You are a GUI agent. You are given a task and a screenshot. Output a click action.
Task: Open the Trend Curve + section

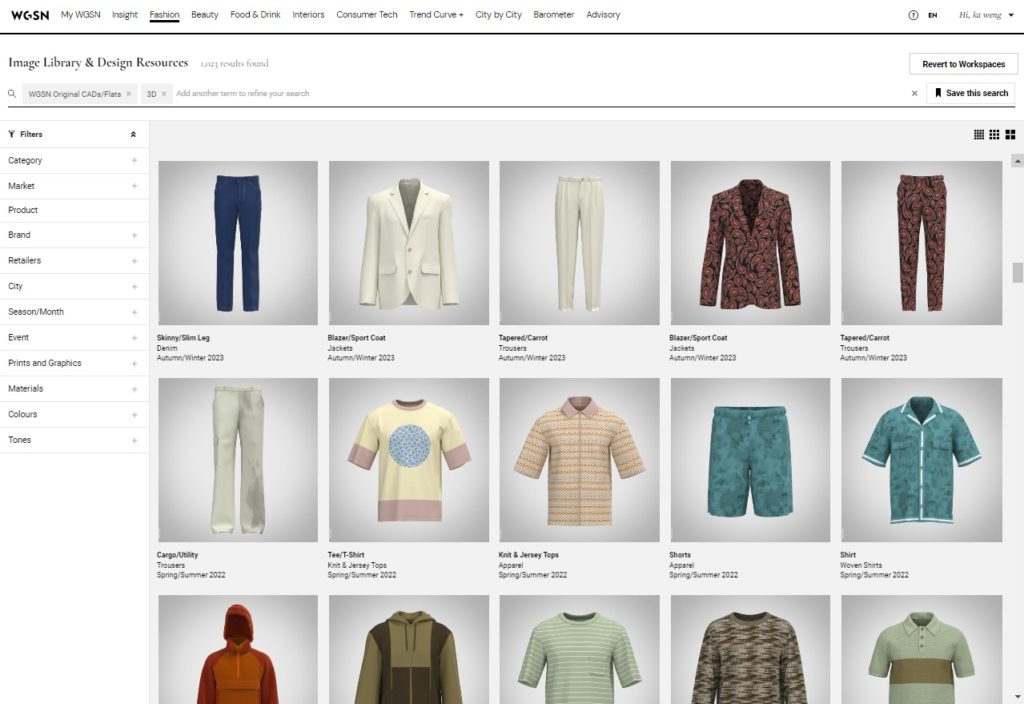click(x=436, y=14)
